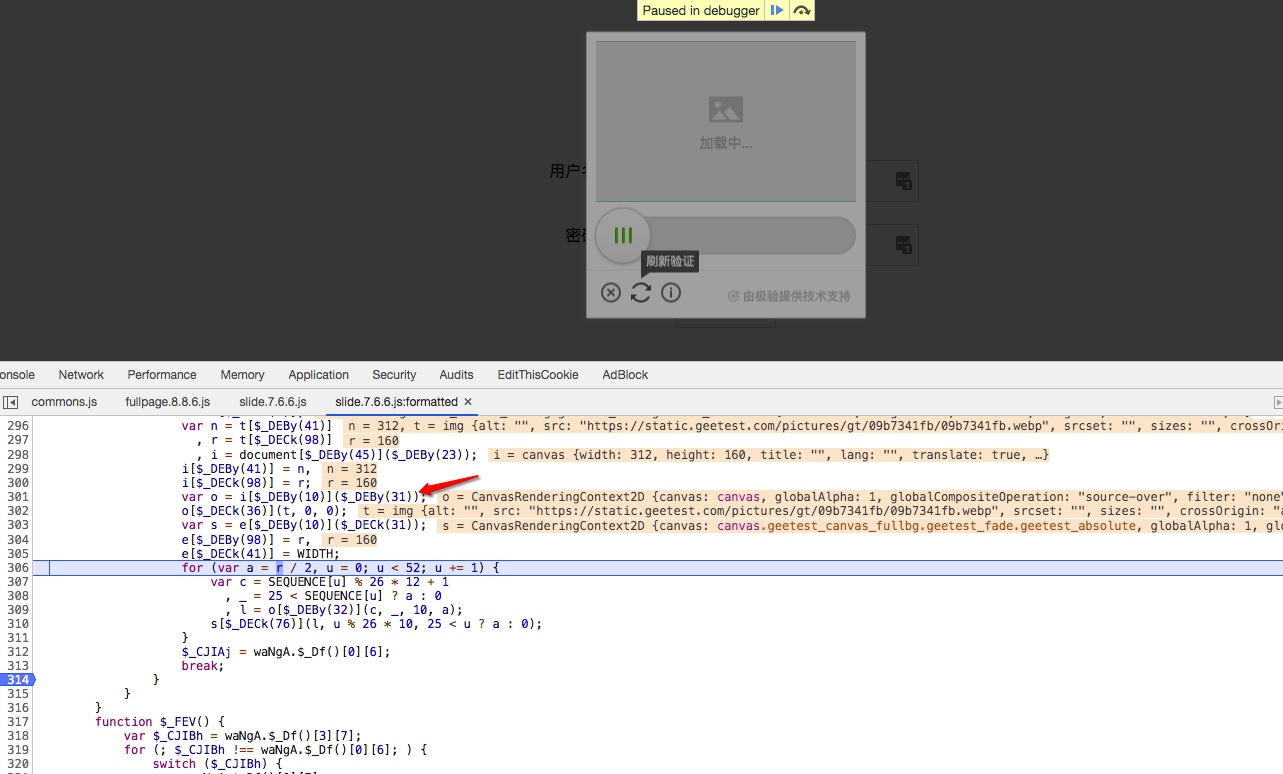Click the password manager icon in username field

[x=903, y=181]
